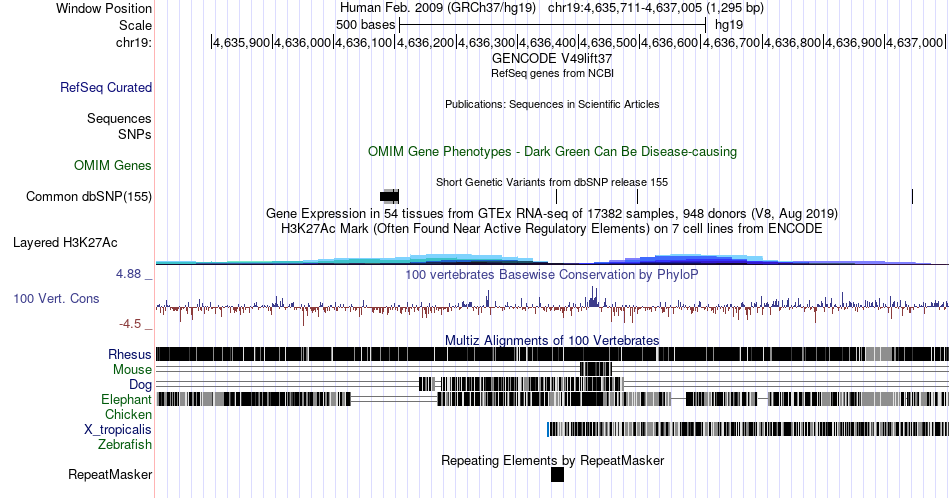This screenshot has height=498, width=950.
Task: Click the Layered H3K27Ac track label
Action: pos(65,242)
